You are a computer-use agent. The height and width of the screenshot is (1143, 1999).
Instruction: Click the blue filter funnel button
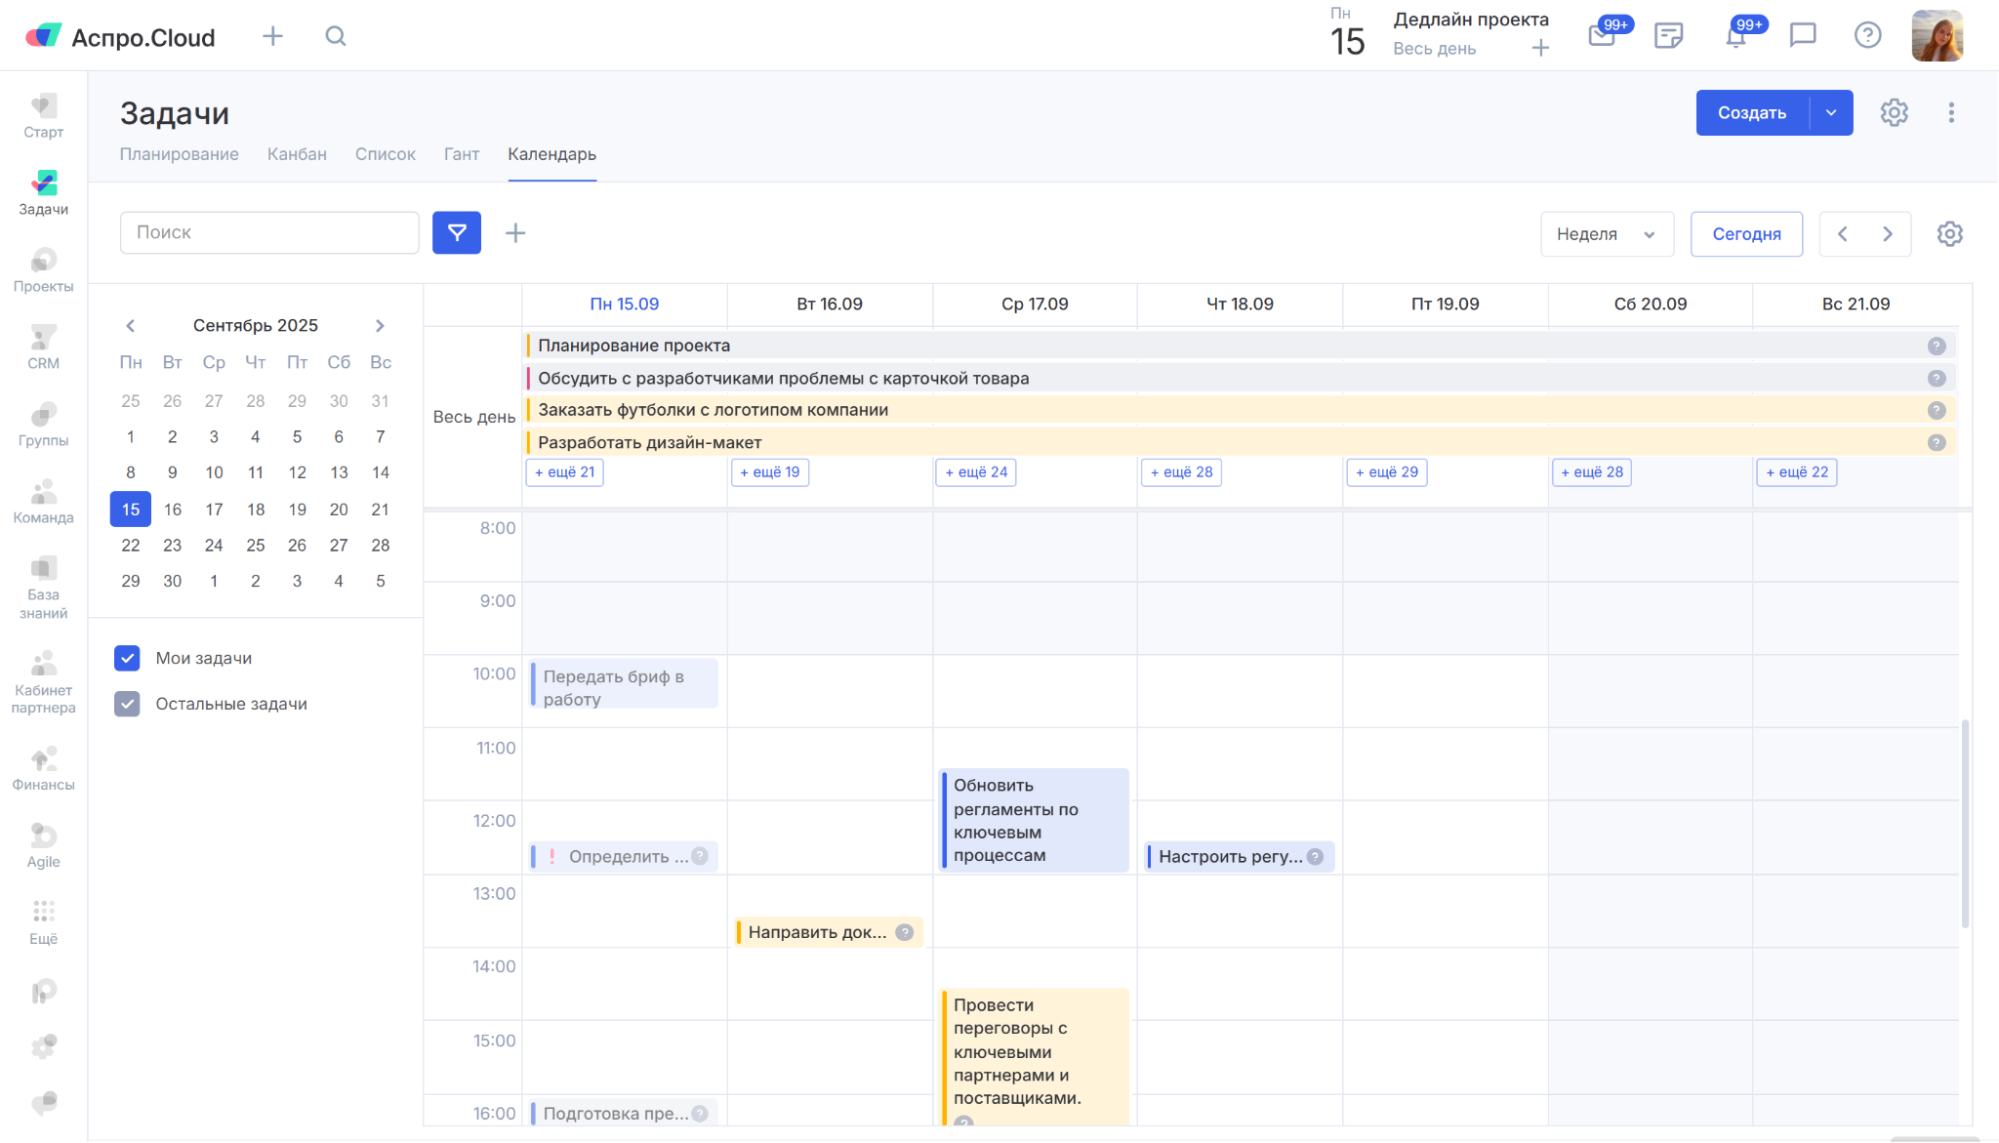tap(456, 233)
